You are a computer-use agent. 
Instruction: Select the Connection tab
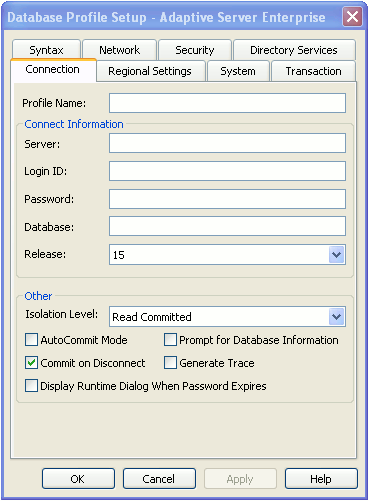click(x=53, y=70)
